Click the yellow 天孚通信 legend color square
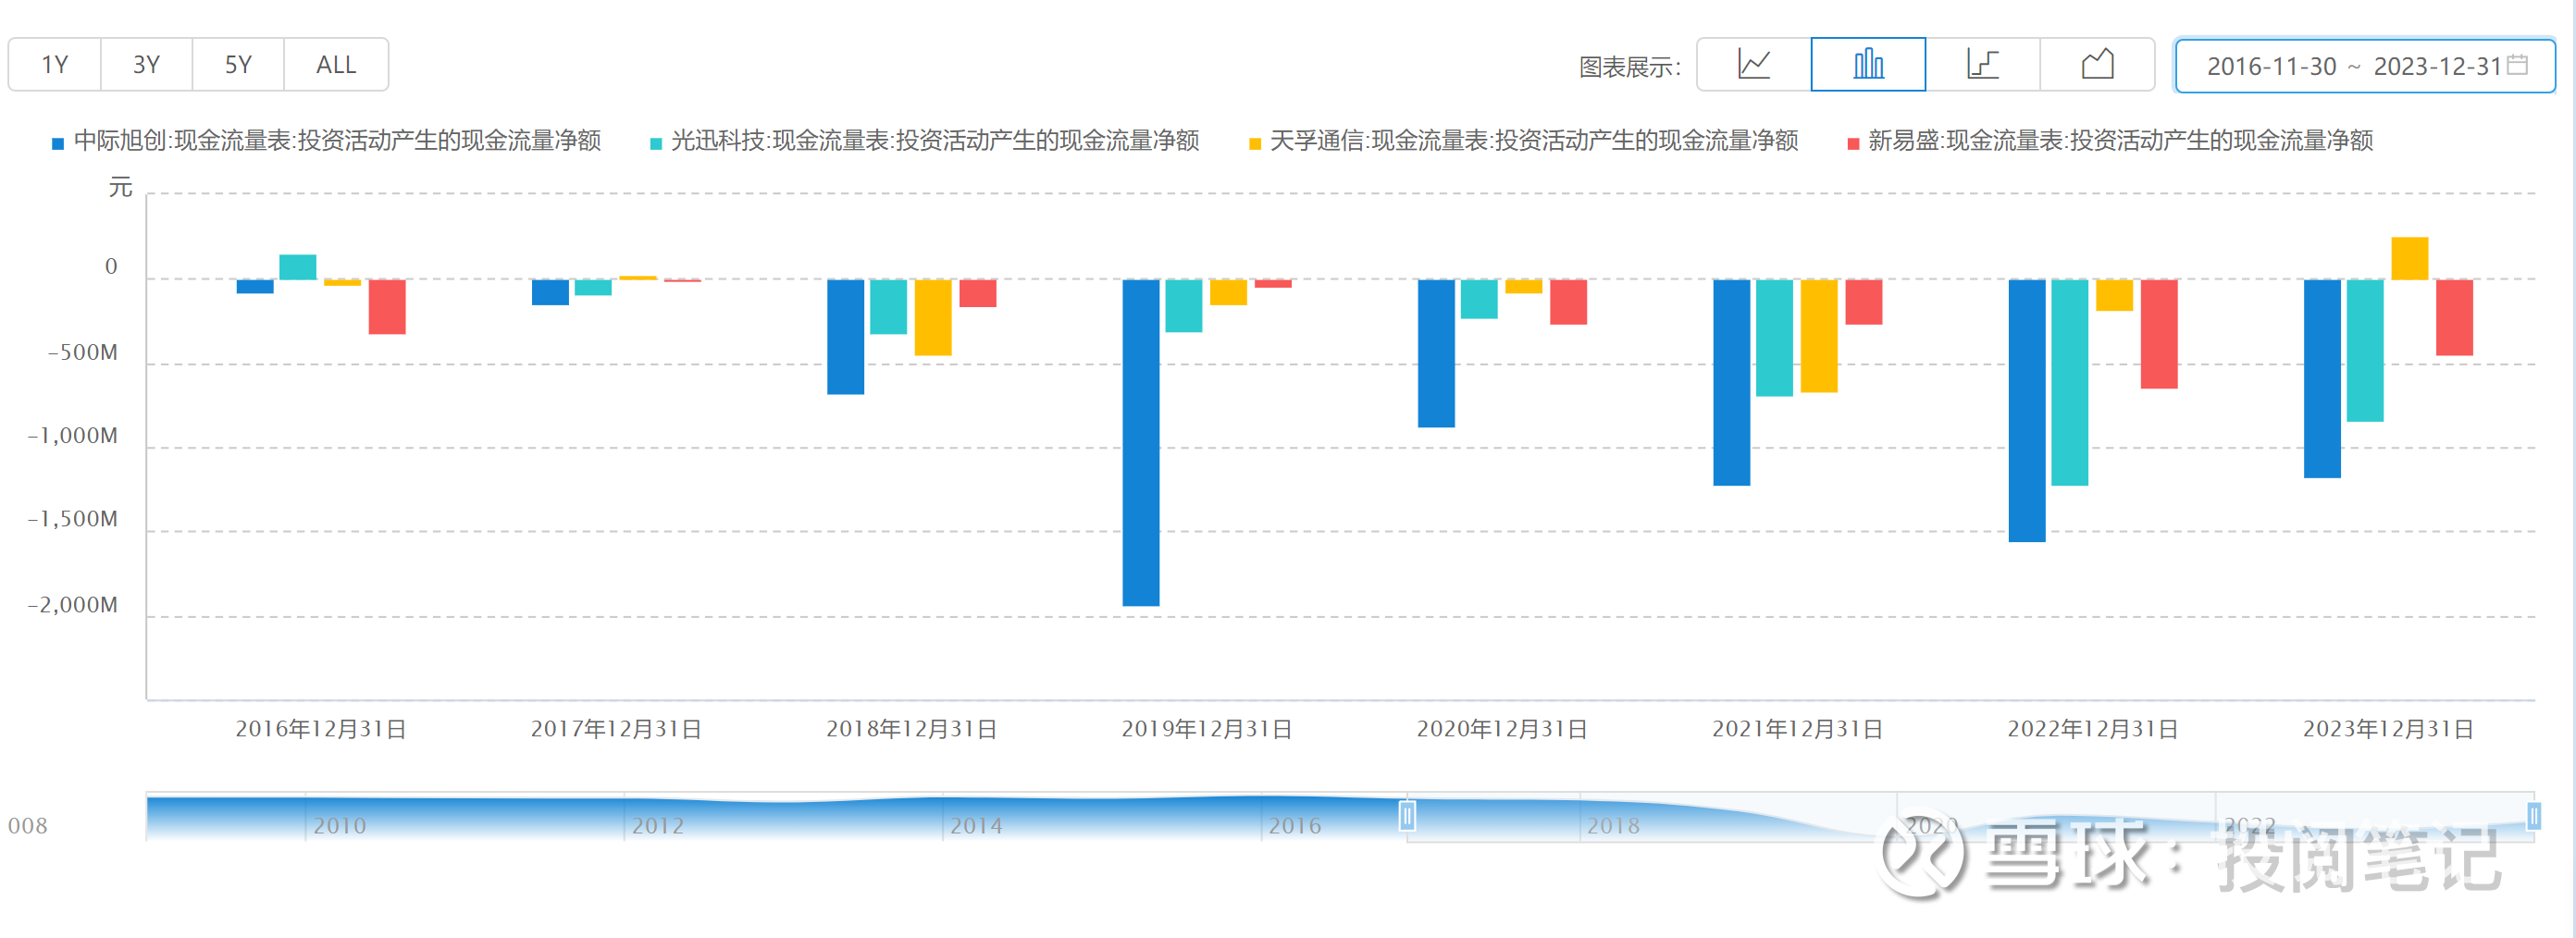This screenshot has width=2576, height=938. [1255, 144]
